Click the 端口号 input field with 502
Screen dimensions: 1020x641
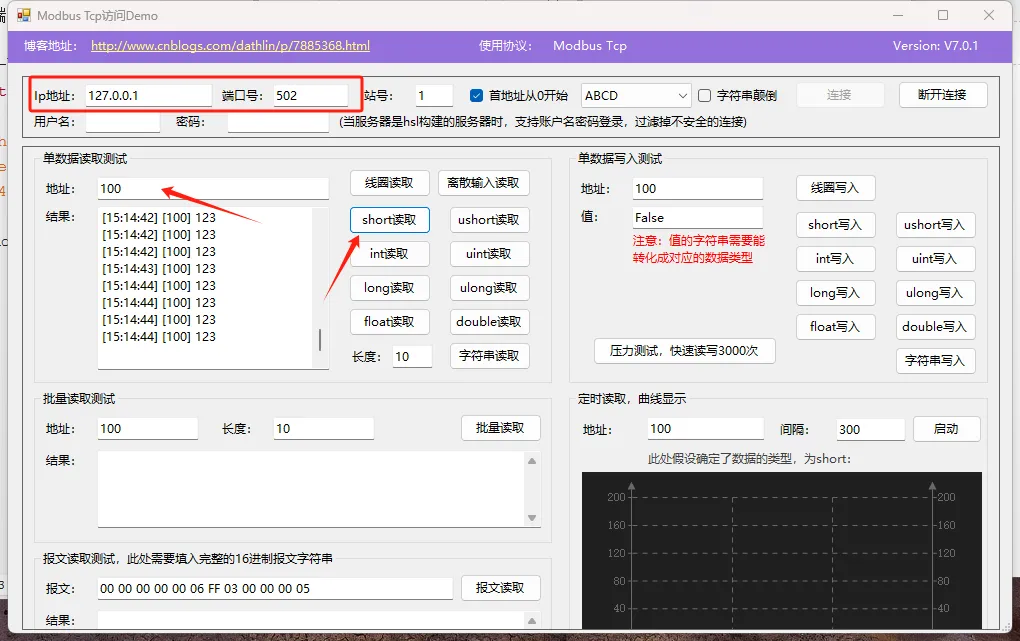tap(310, 96)
